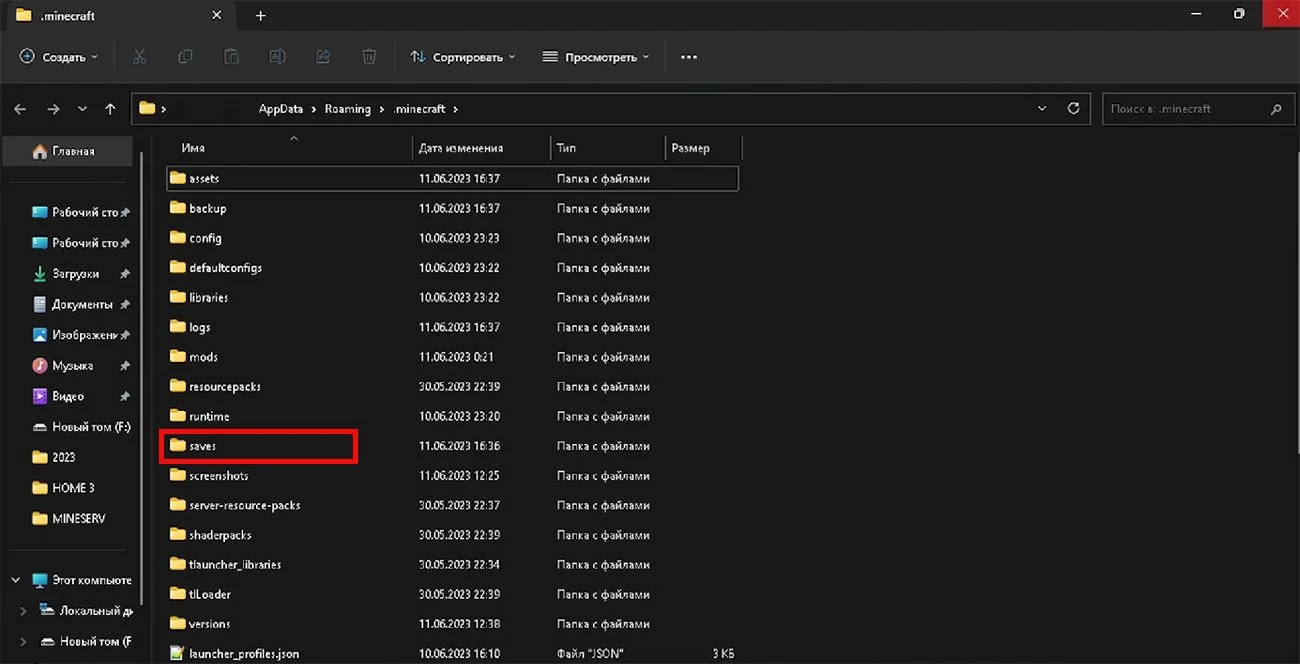Sort by Дата изменения column header
This screenshot has height=664, width=1300.
(460, 148)
